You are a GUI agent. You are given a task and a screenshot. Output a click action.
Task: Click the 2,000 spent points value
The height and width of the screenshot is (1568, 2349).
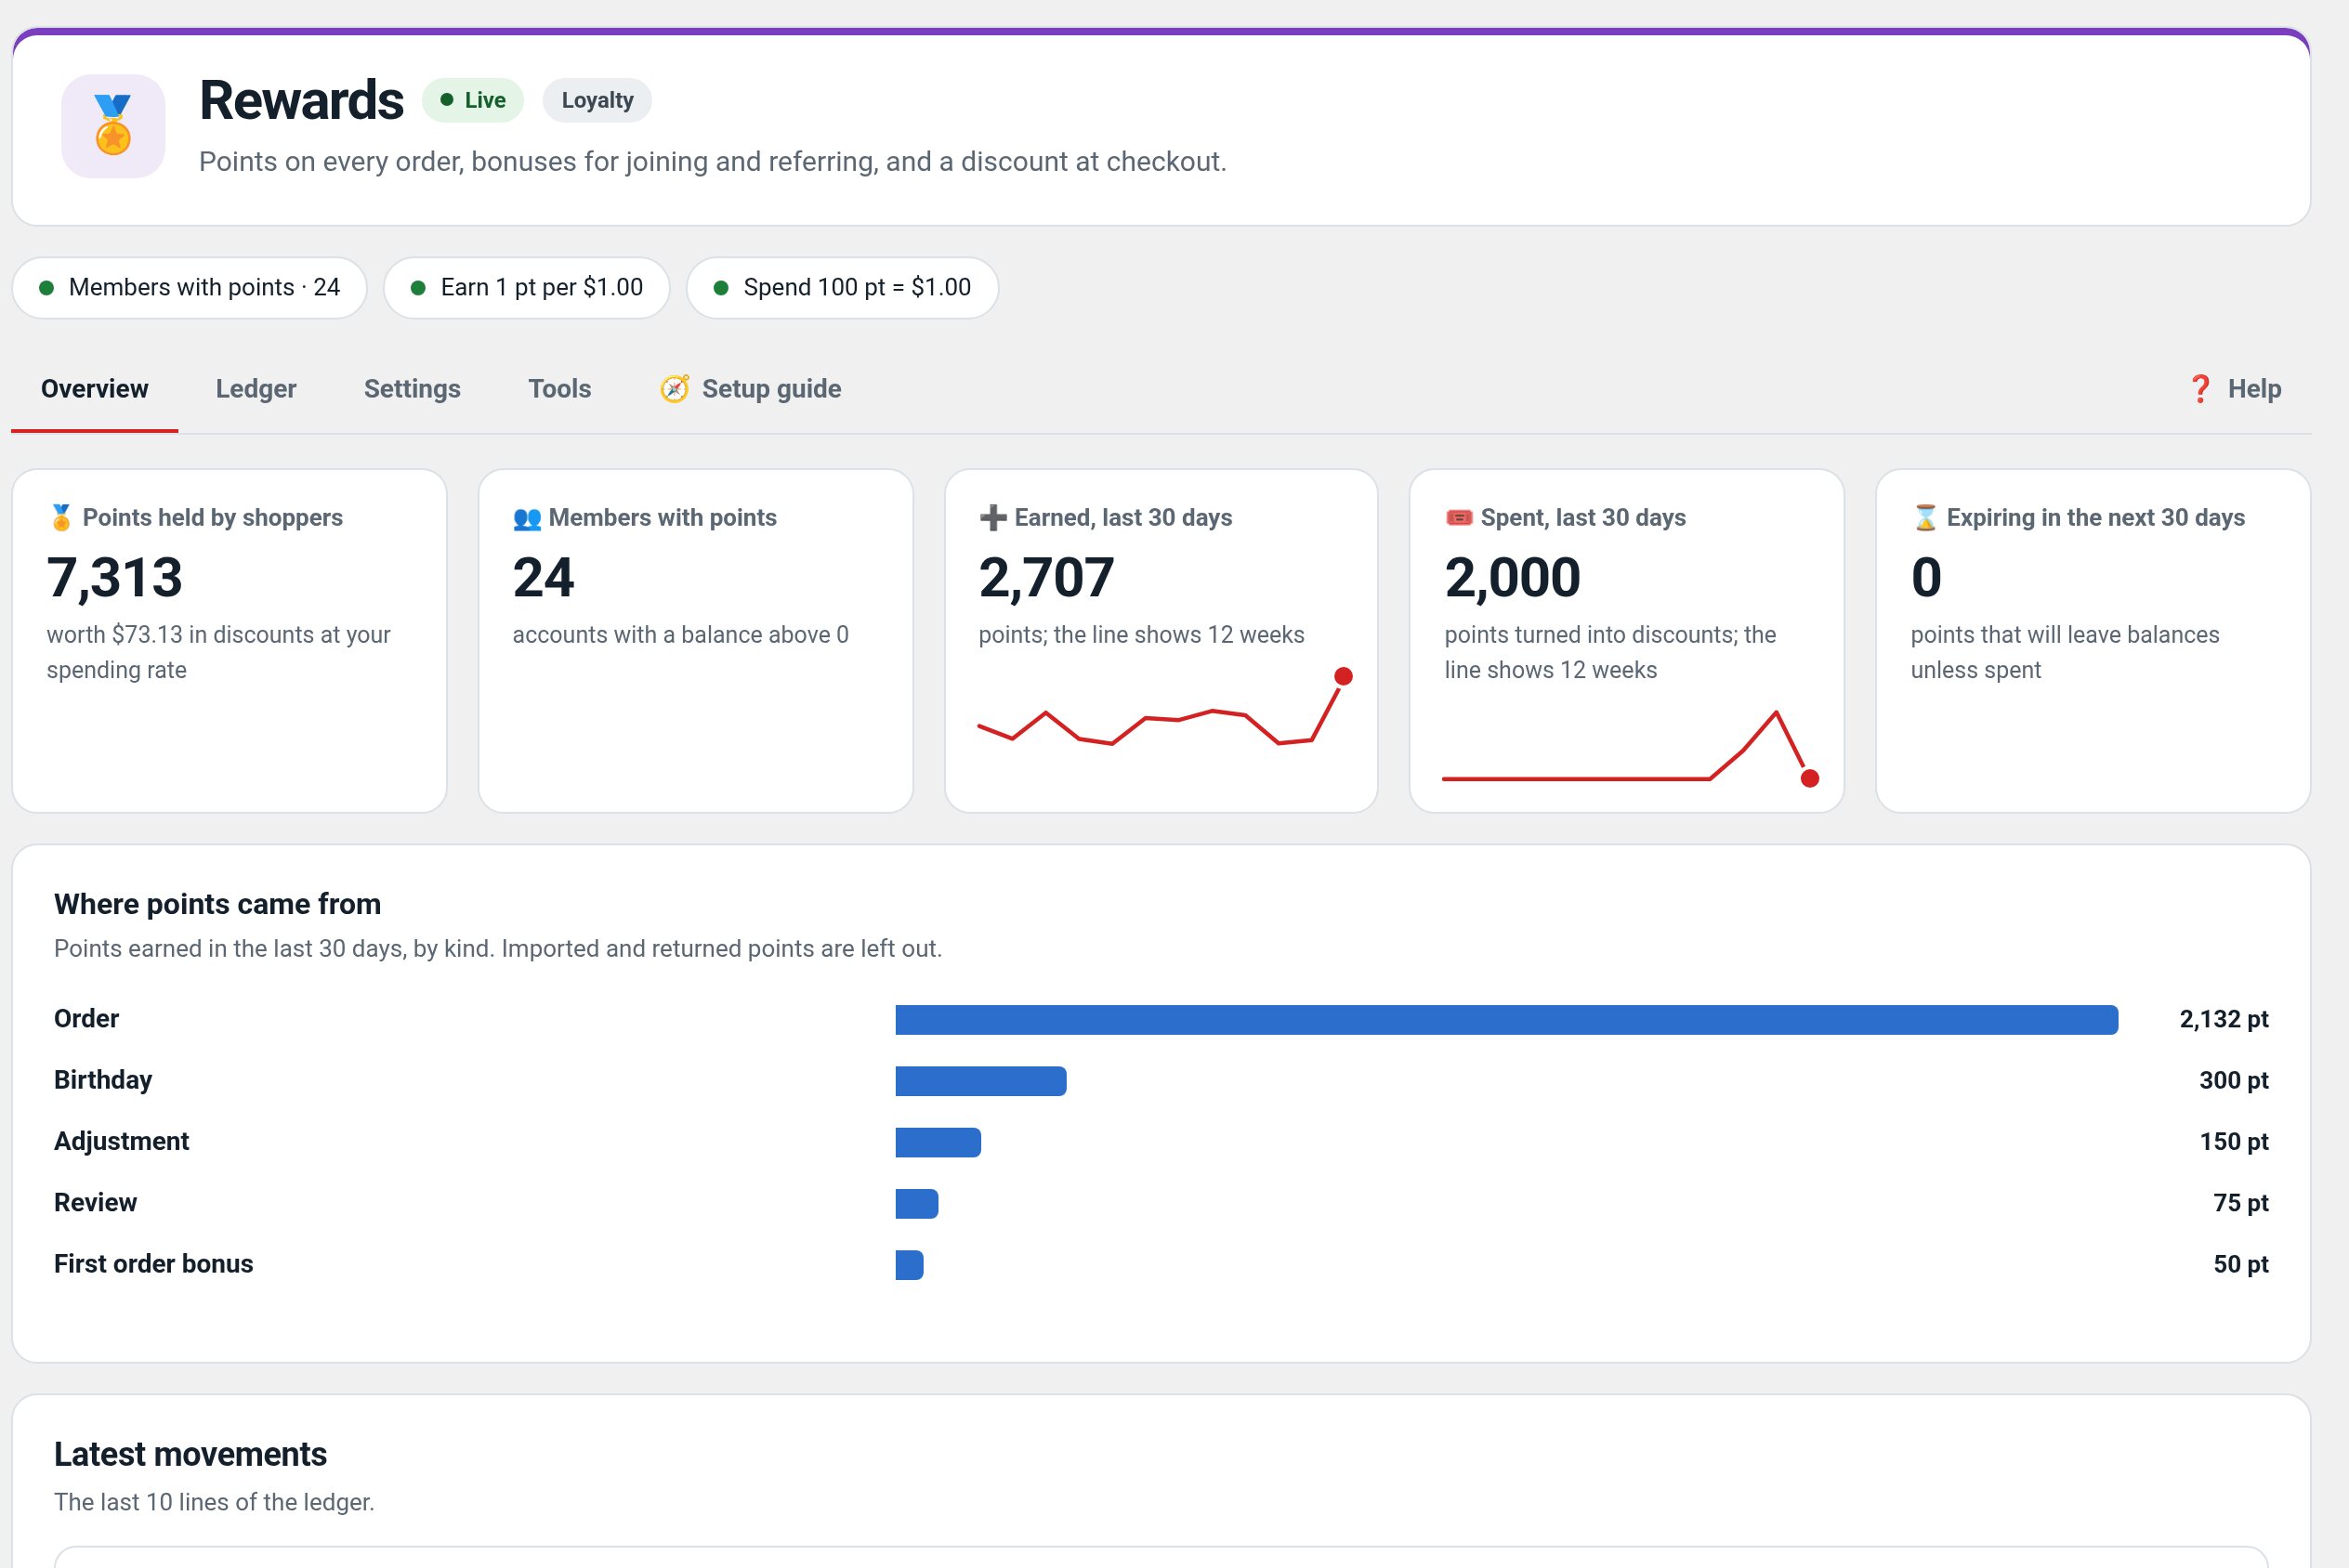[1512, 578]
